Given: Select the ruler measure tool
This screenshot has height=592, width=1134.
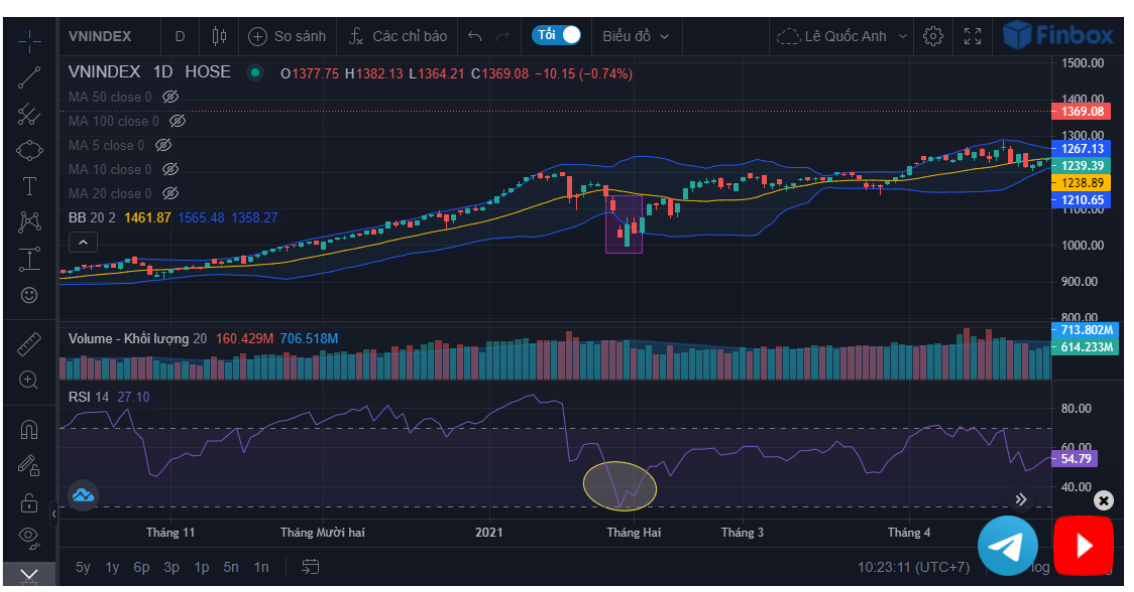Looking at the screenshot, I should [x=29, y=344].
